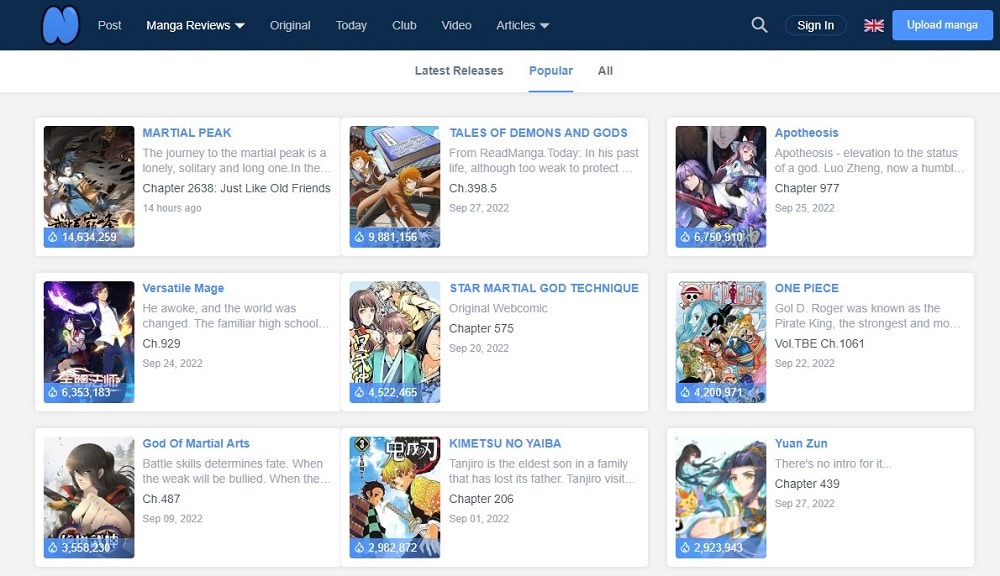This screenshot has height=576, width=1000.
Task: Click Yuan Zun cover thumbnail
Action: click(721, 497)
